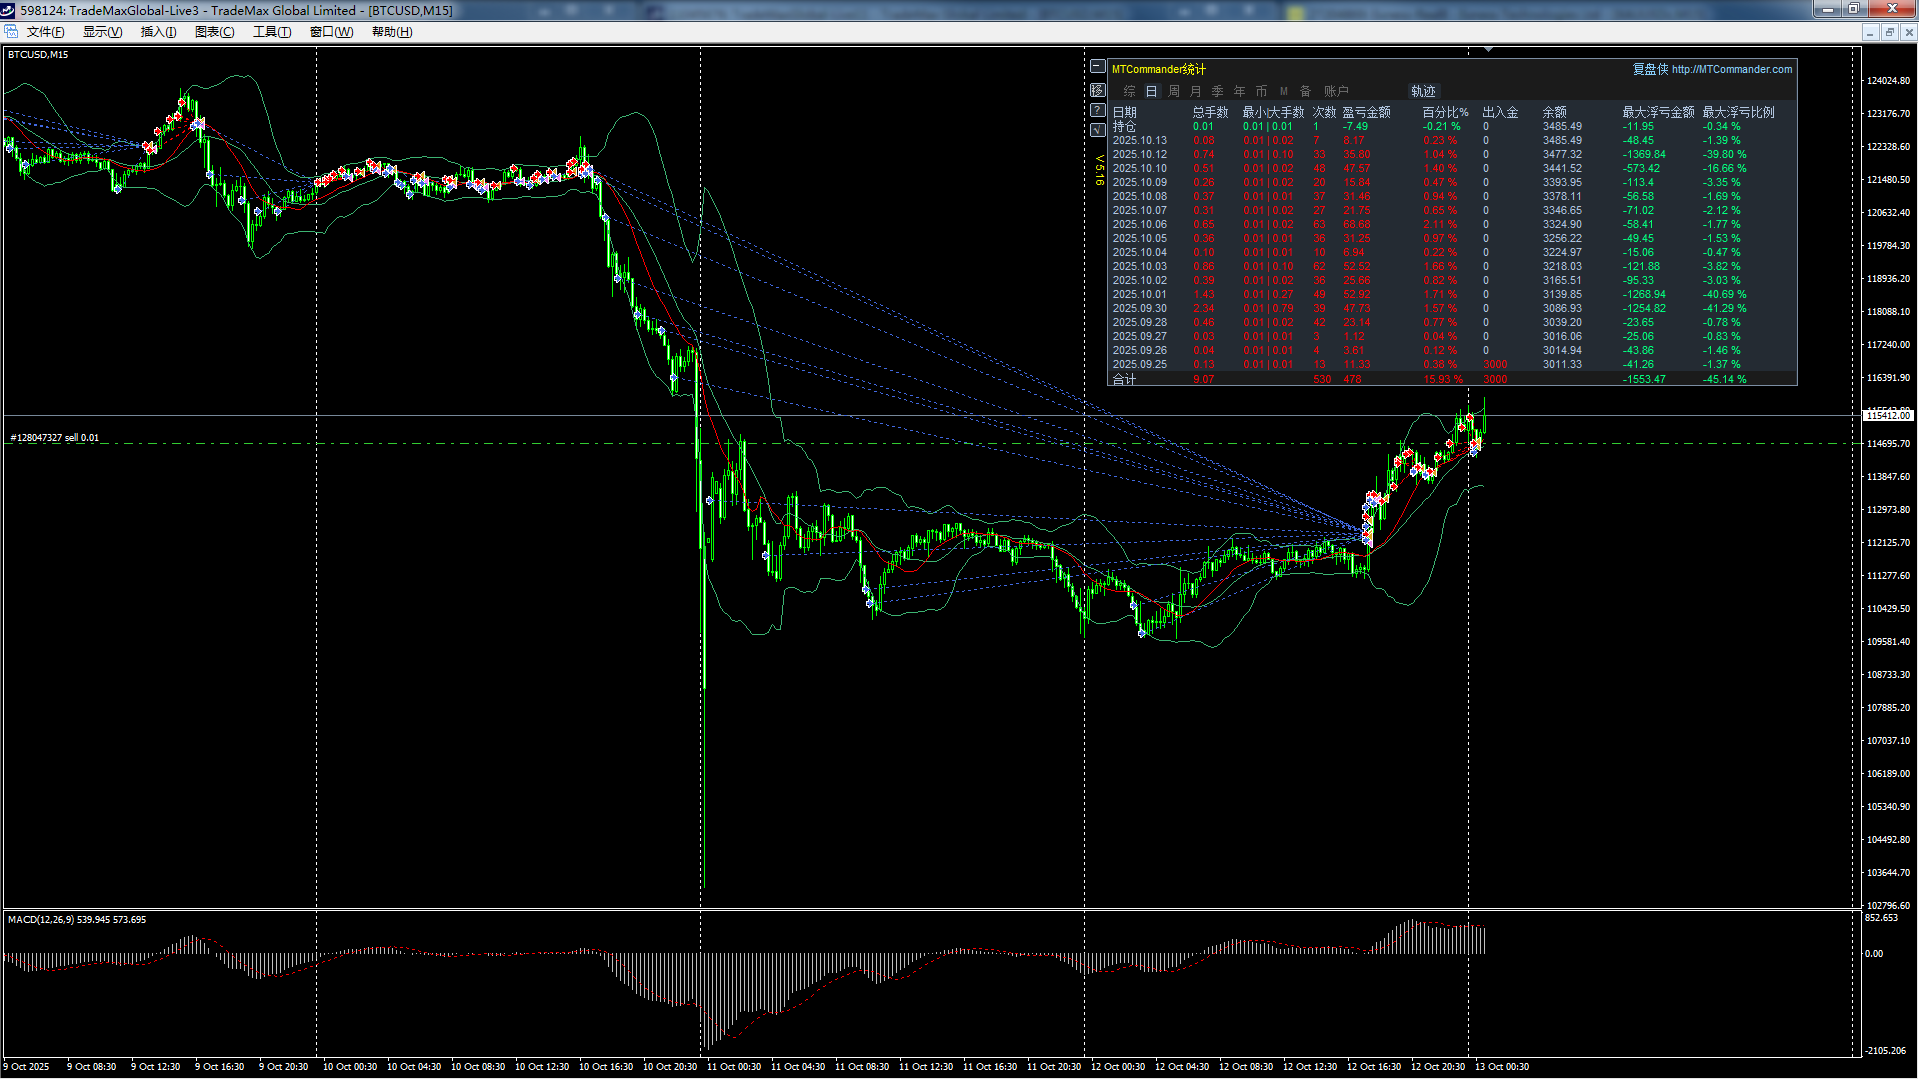Open the 工具(T) menu

pos(272,32)
